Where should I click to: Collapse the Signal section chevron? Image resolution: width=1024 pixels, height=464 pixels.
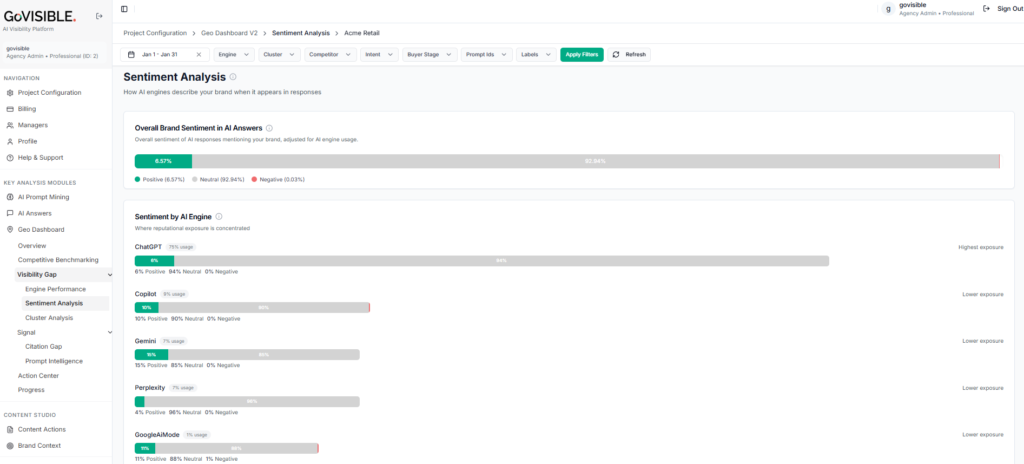(x=109, y=333)
